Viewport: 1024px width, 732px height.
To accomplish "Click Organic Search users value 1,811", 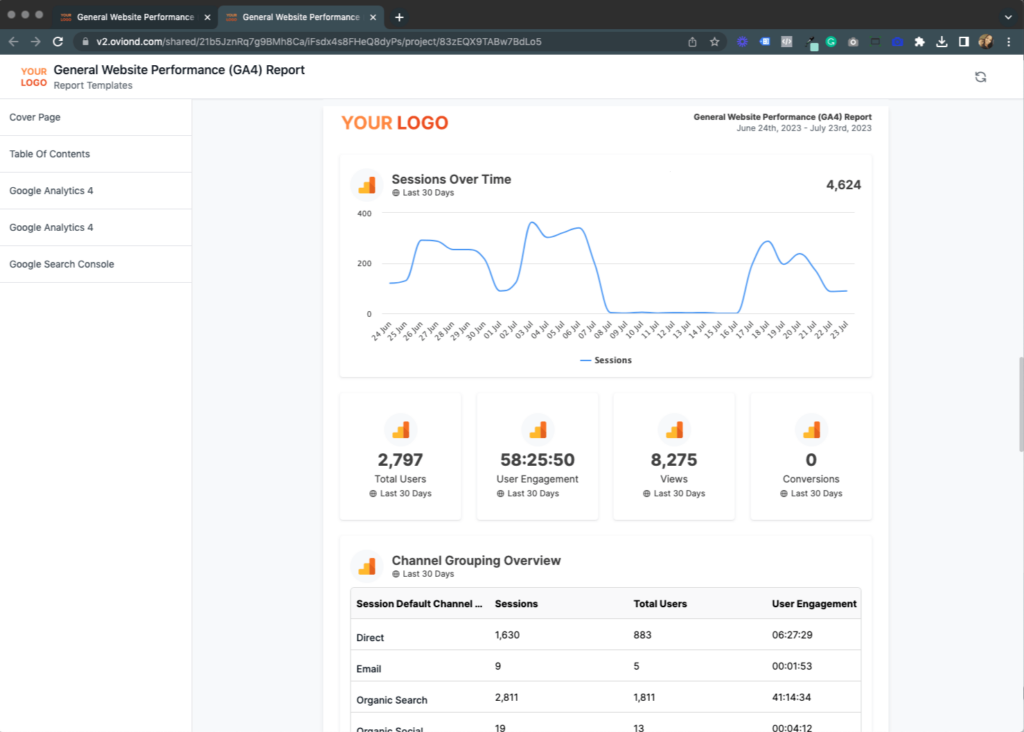I will point(645,697).
